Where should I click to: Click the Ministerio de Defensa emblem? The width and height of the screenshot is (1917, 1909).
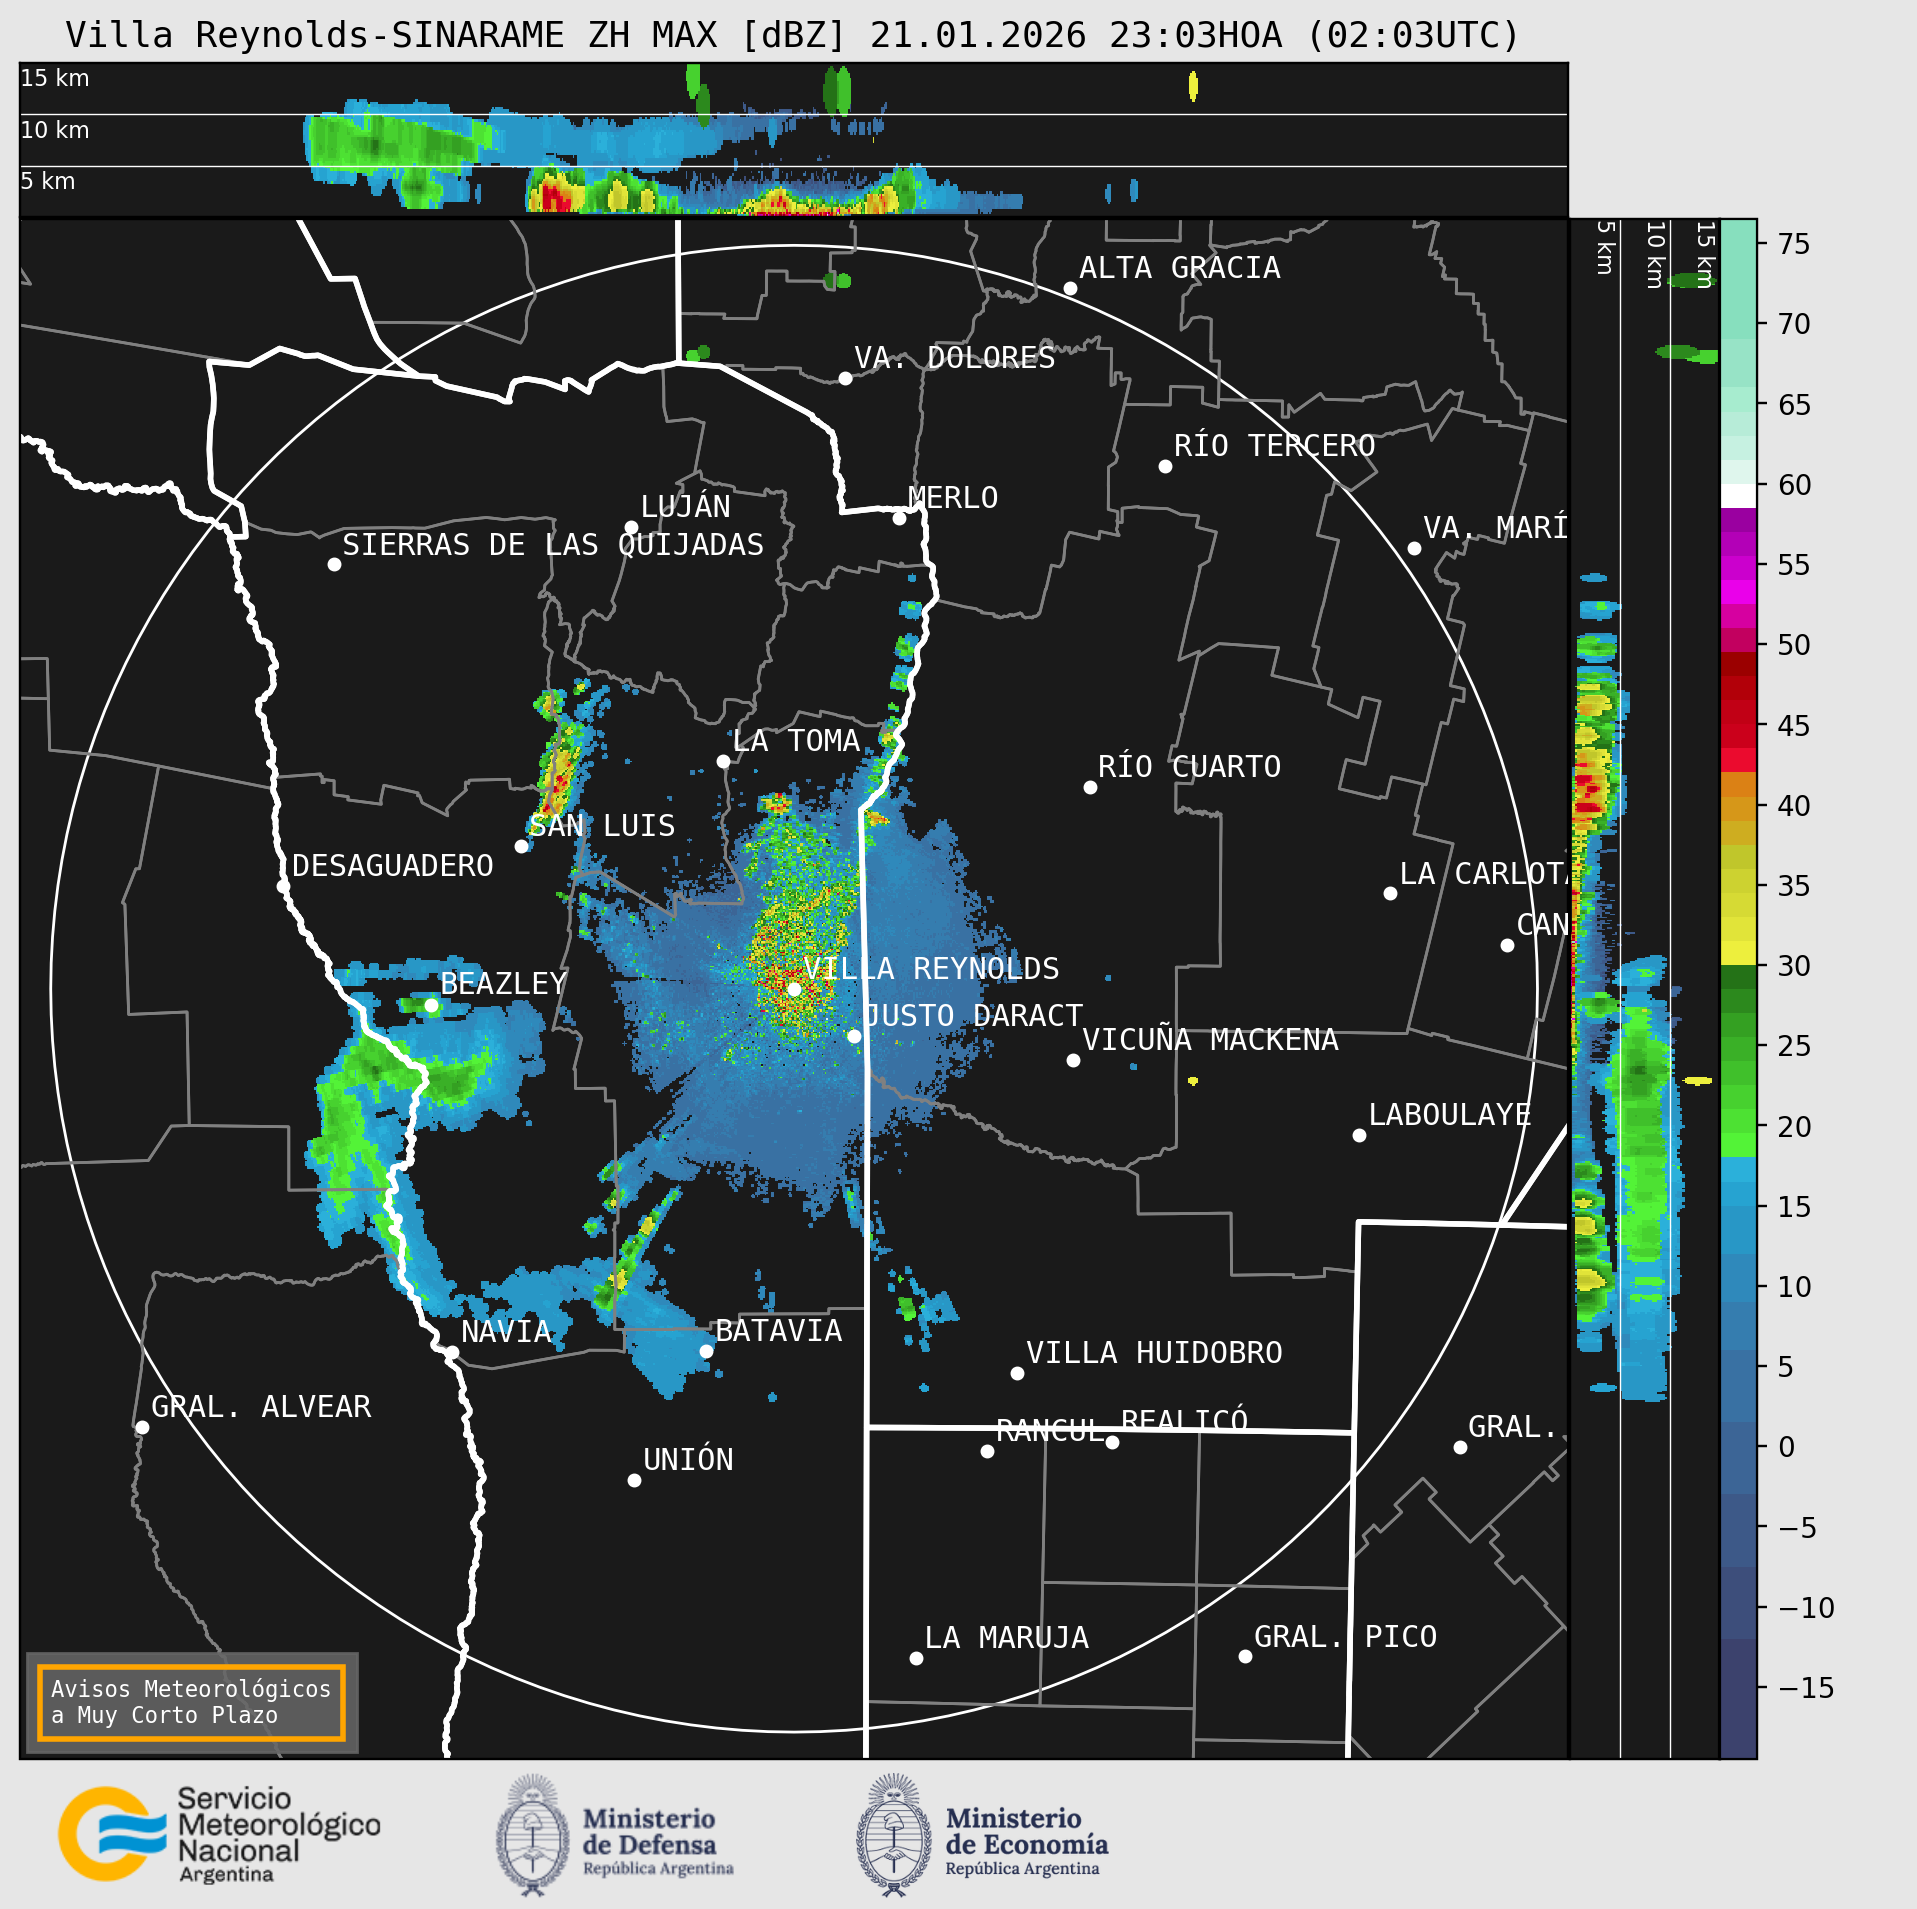click(532, 1835)
